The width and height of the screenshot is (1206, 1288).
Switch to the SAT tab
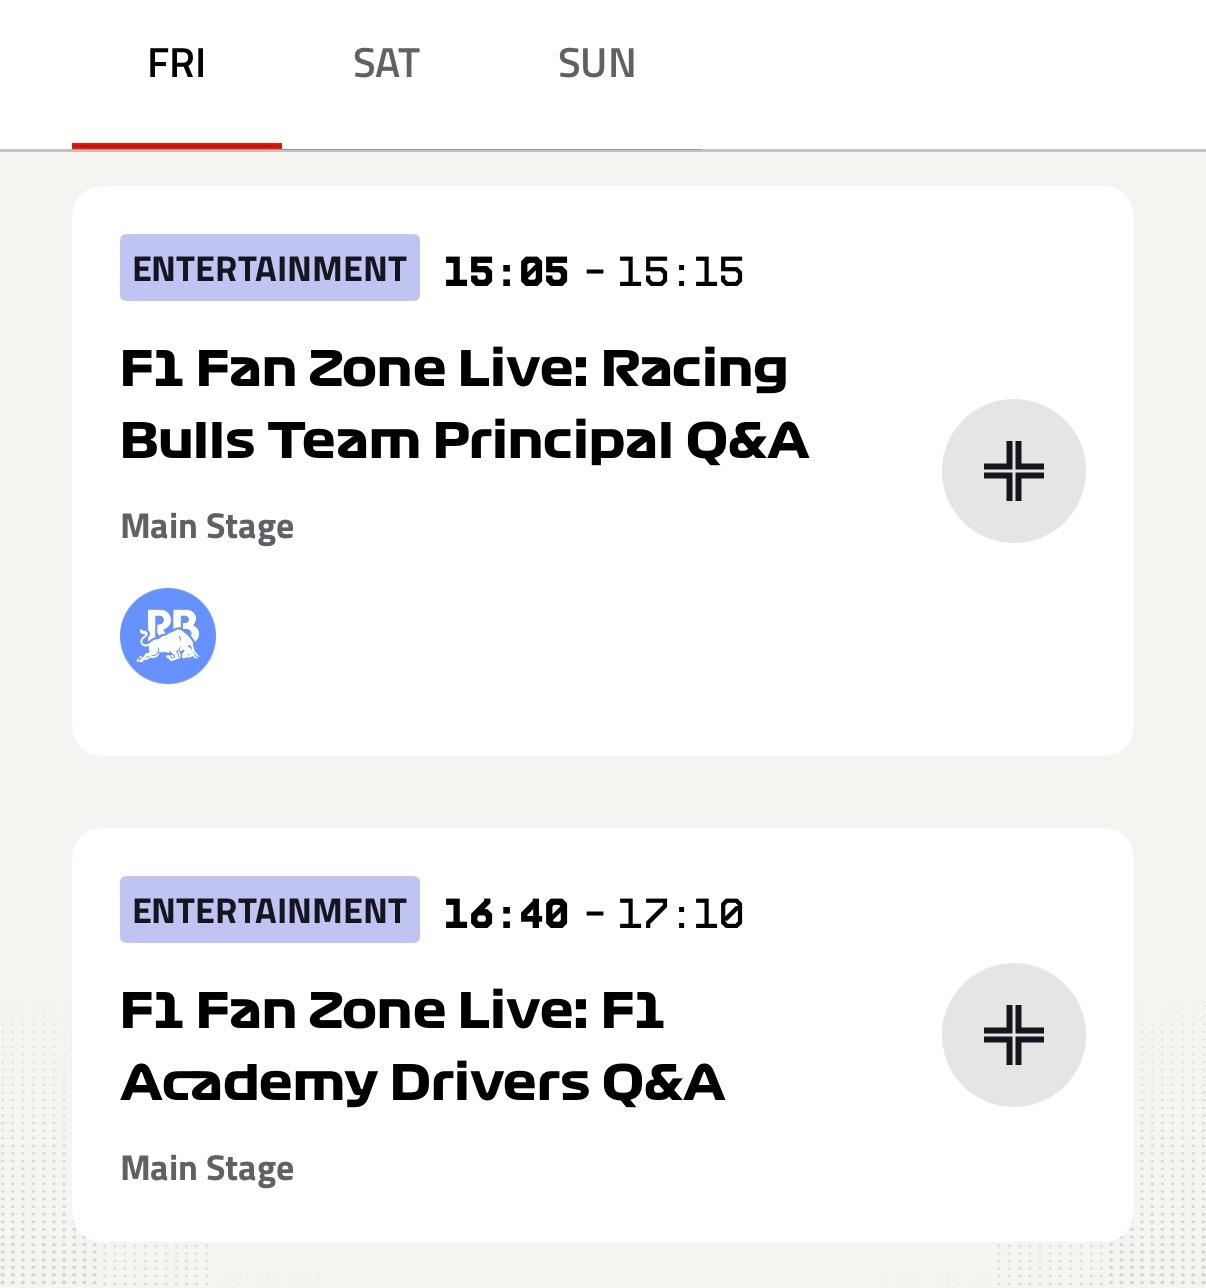tap(386, 64)
